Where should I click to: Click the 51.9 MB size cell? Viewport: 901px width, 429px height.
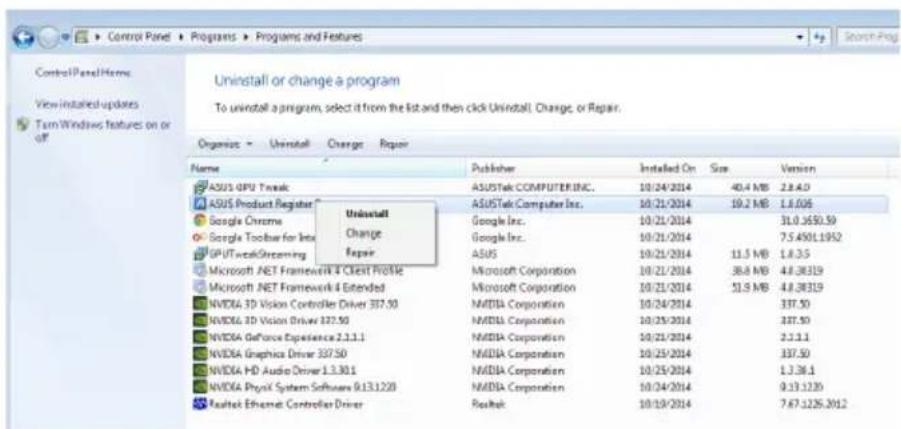(x=750, y=287)
